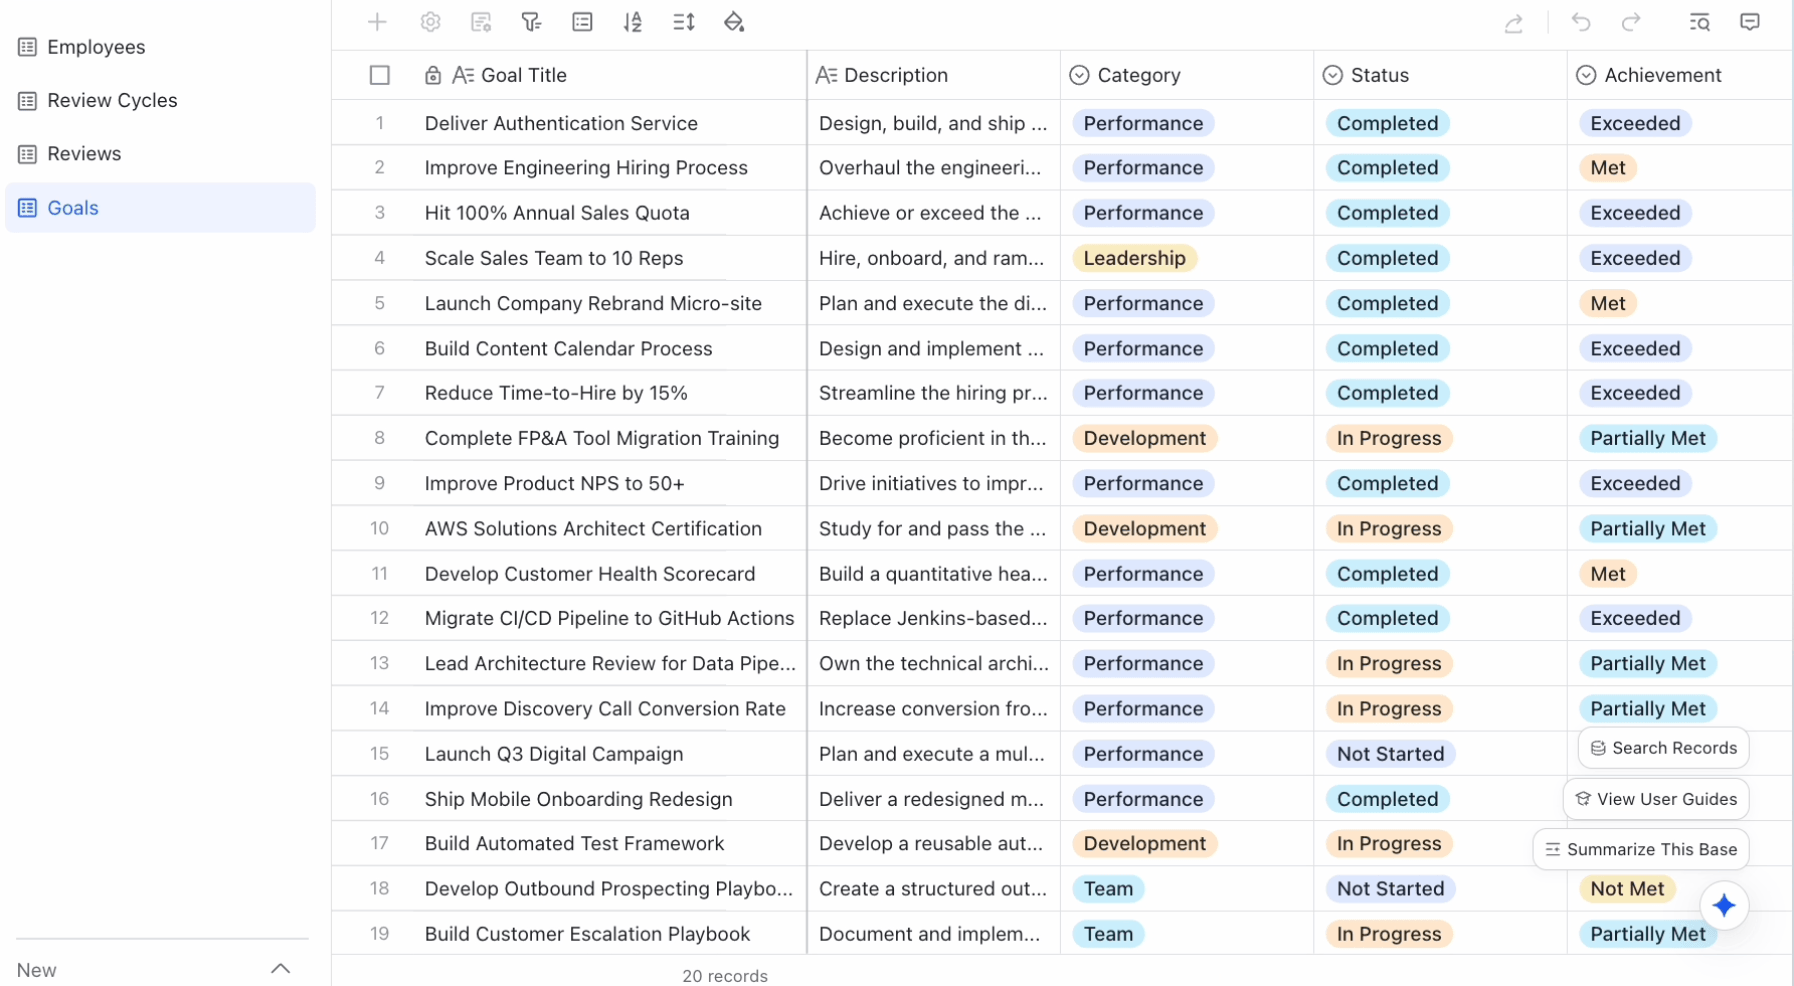
Task: Click the add record plus icon
Action: 377,22
